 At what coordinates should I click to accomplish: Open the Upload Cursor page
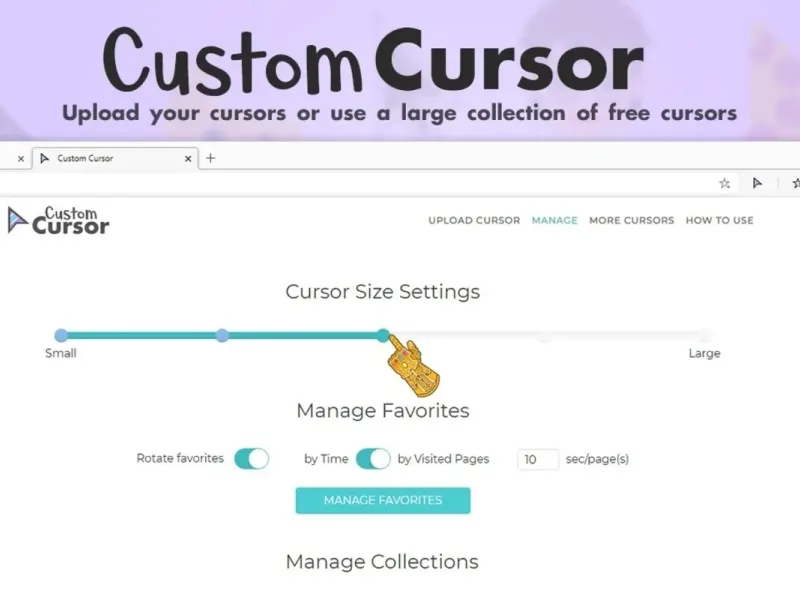click(474, 220)
